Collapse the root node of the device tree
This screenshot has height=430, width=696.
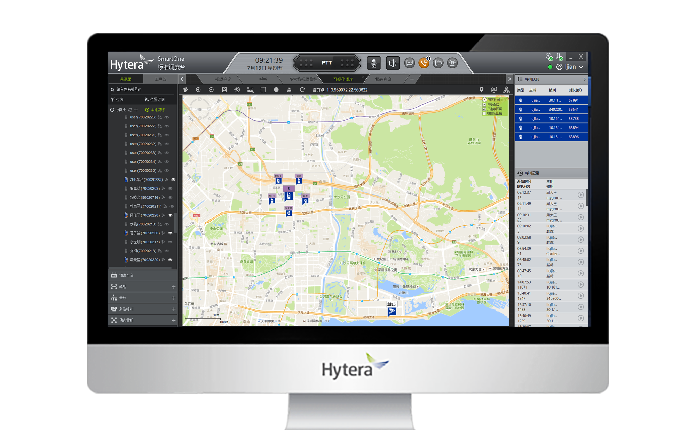tap(112, 110)
